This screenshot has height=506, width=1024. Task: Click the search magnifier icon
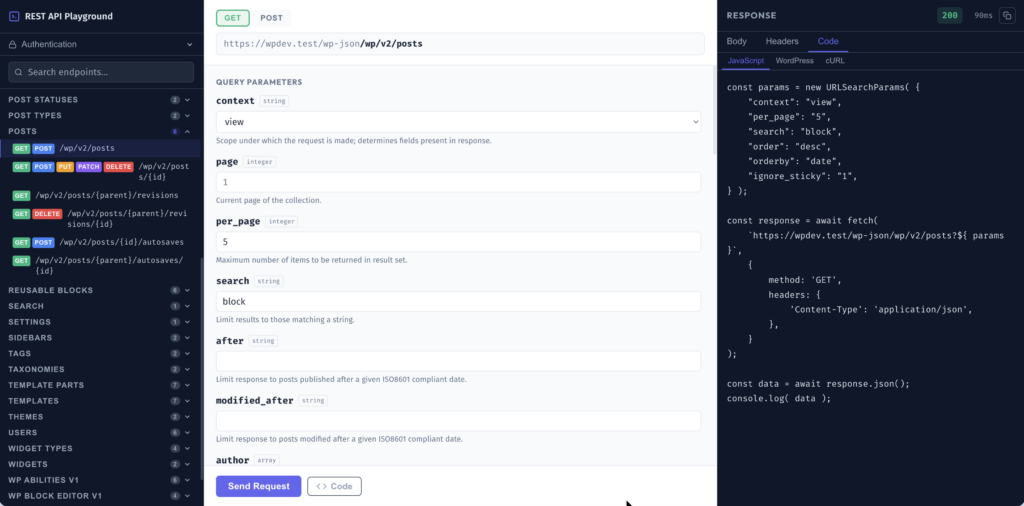click(x=18, y=72)
